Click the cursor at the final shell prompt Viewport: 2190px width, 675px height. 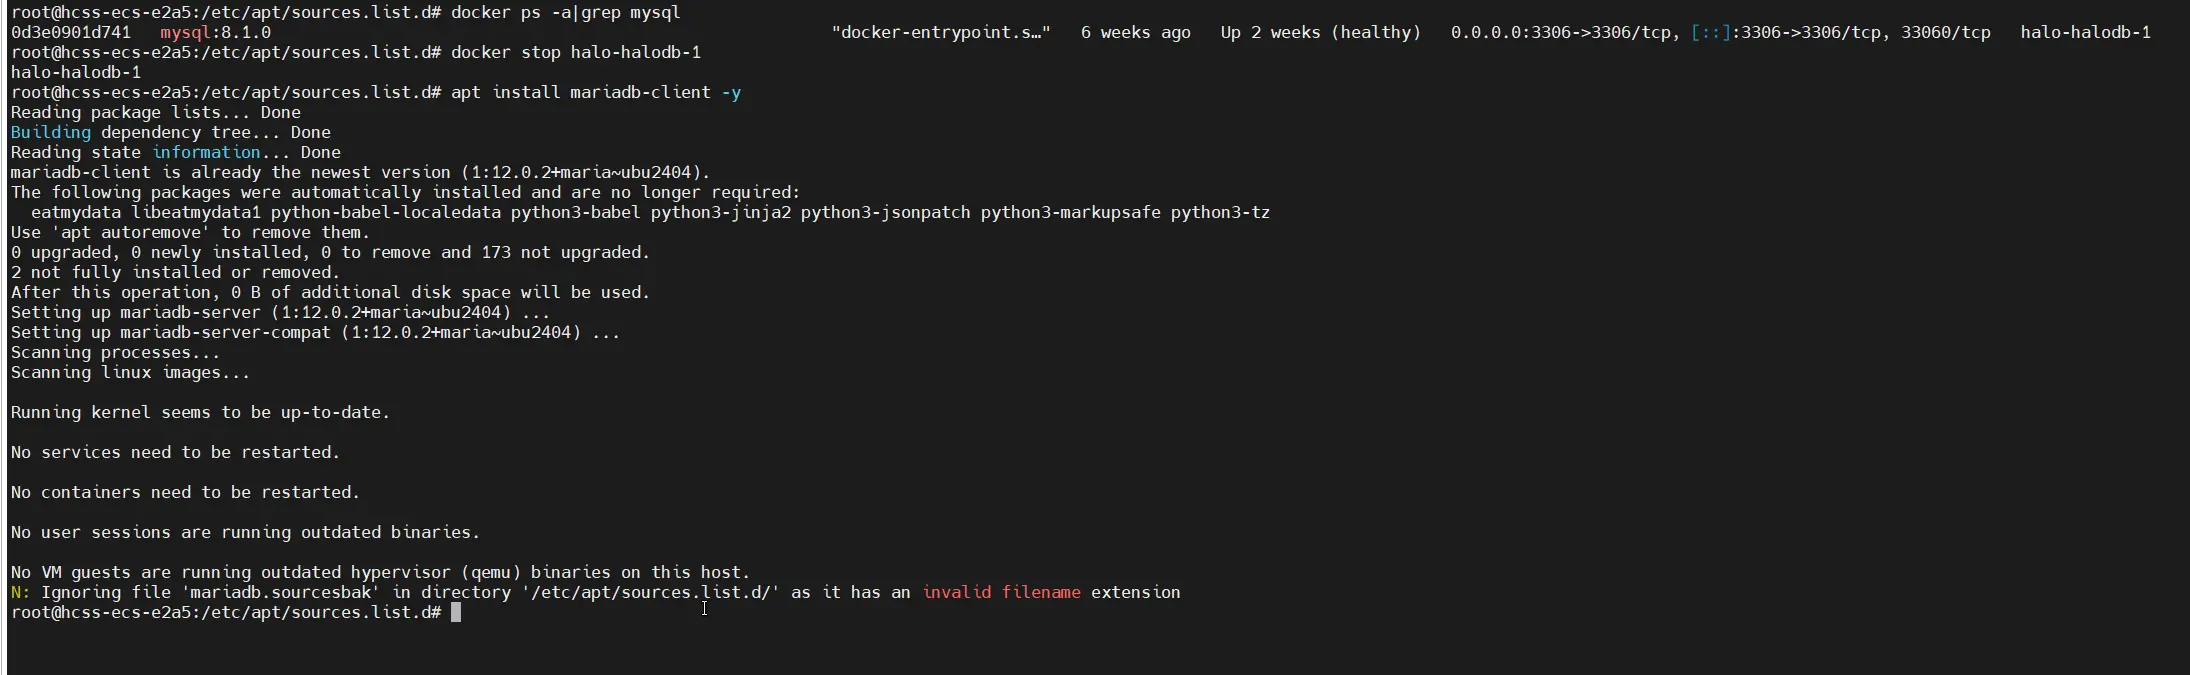(456, 612)
